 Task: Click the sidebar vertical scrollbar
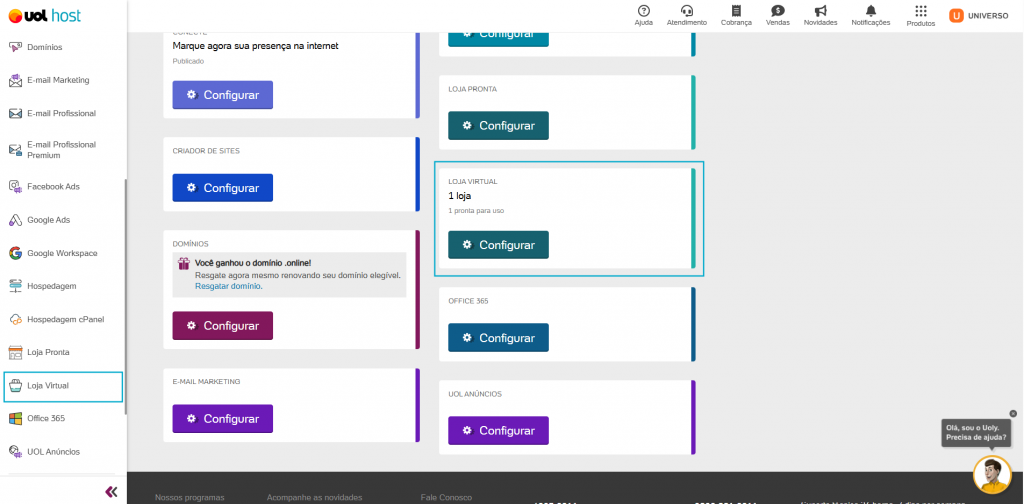(x=125, y=296)
